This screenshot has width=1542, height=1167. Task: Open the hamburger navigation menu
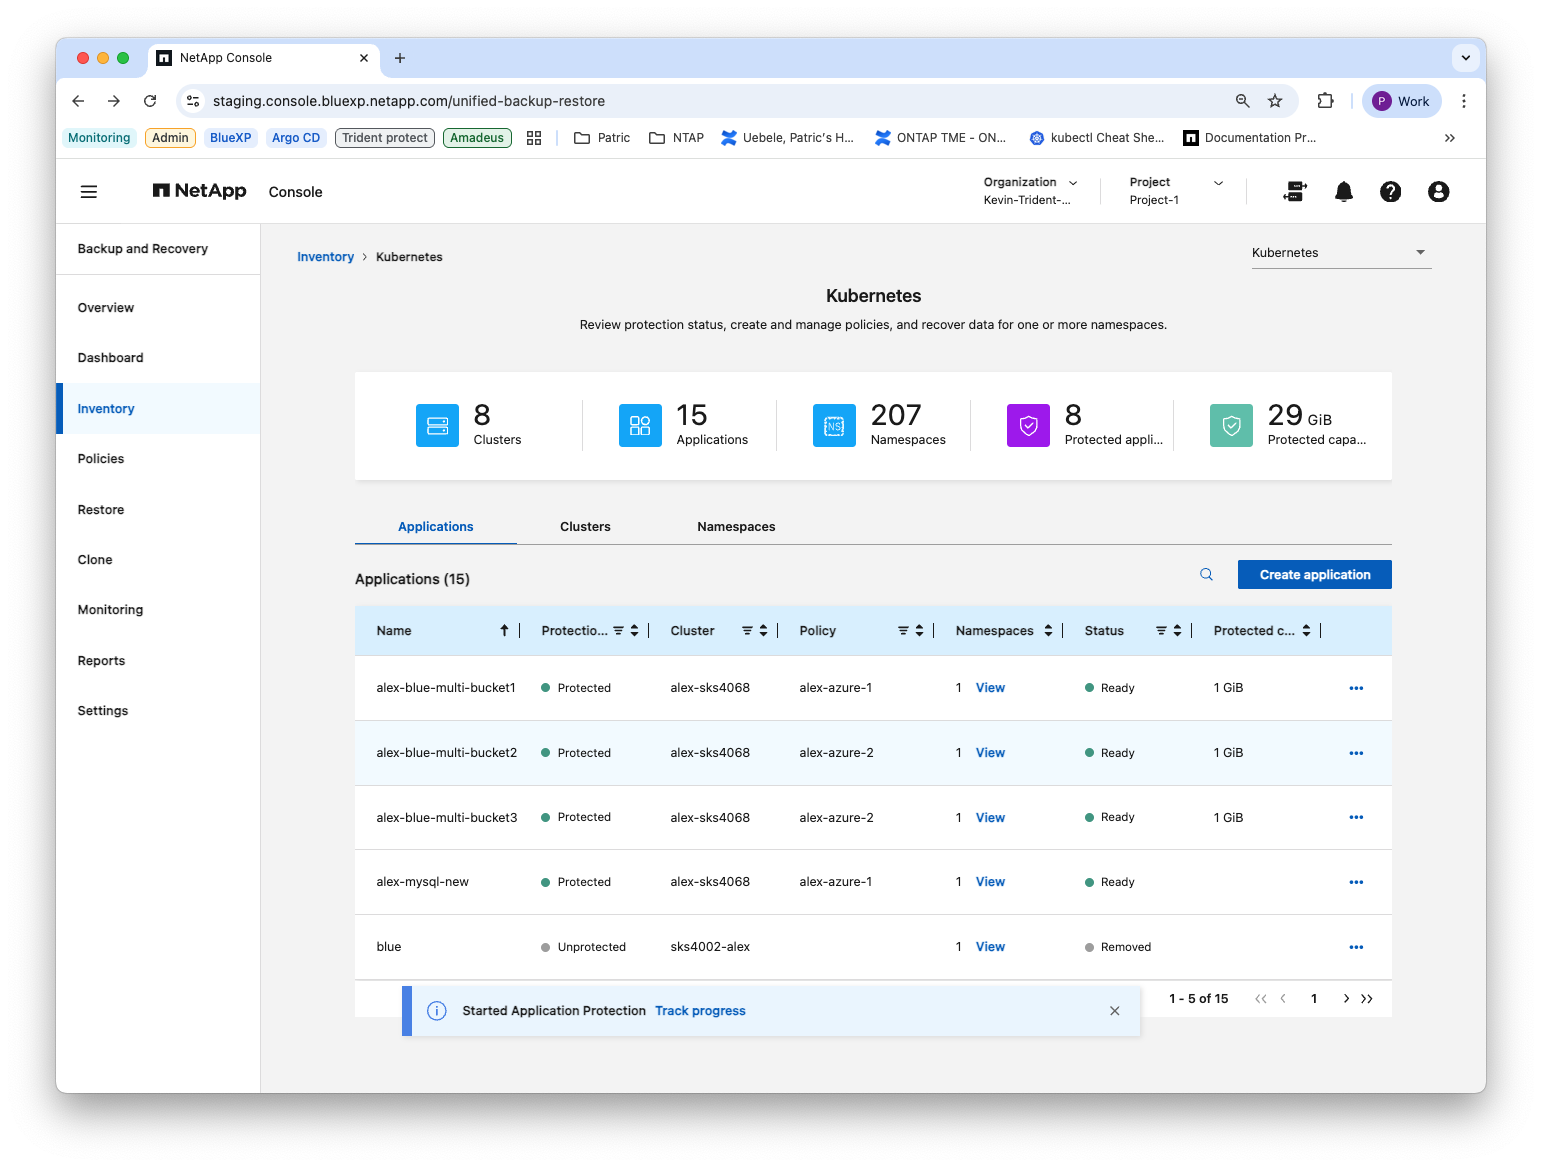(89, 191)
